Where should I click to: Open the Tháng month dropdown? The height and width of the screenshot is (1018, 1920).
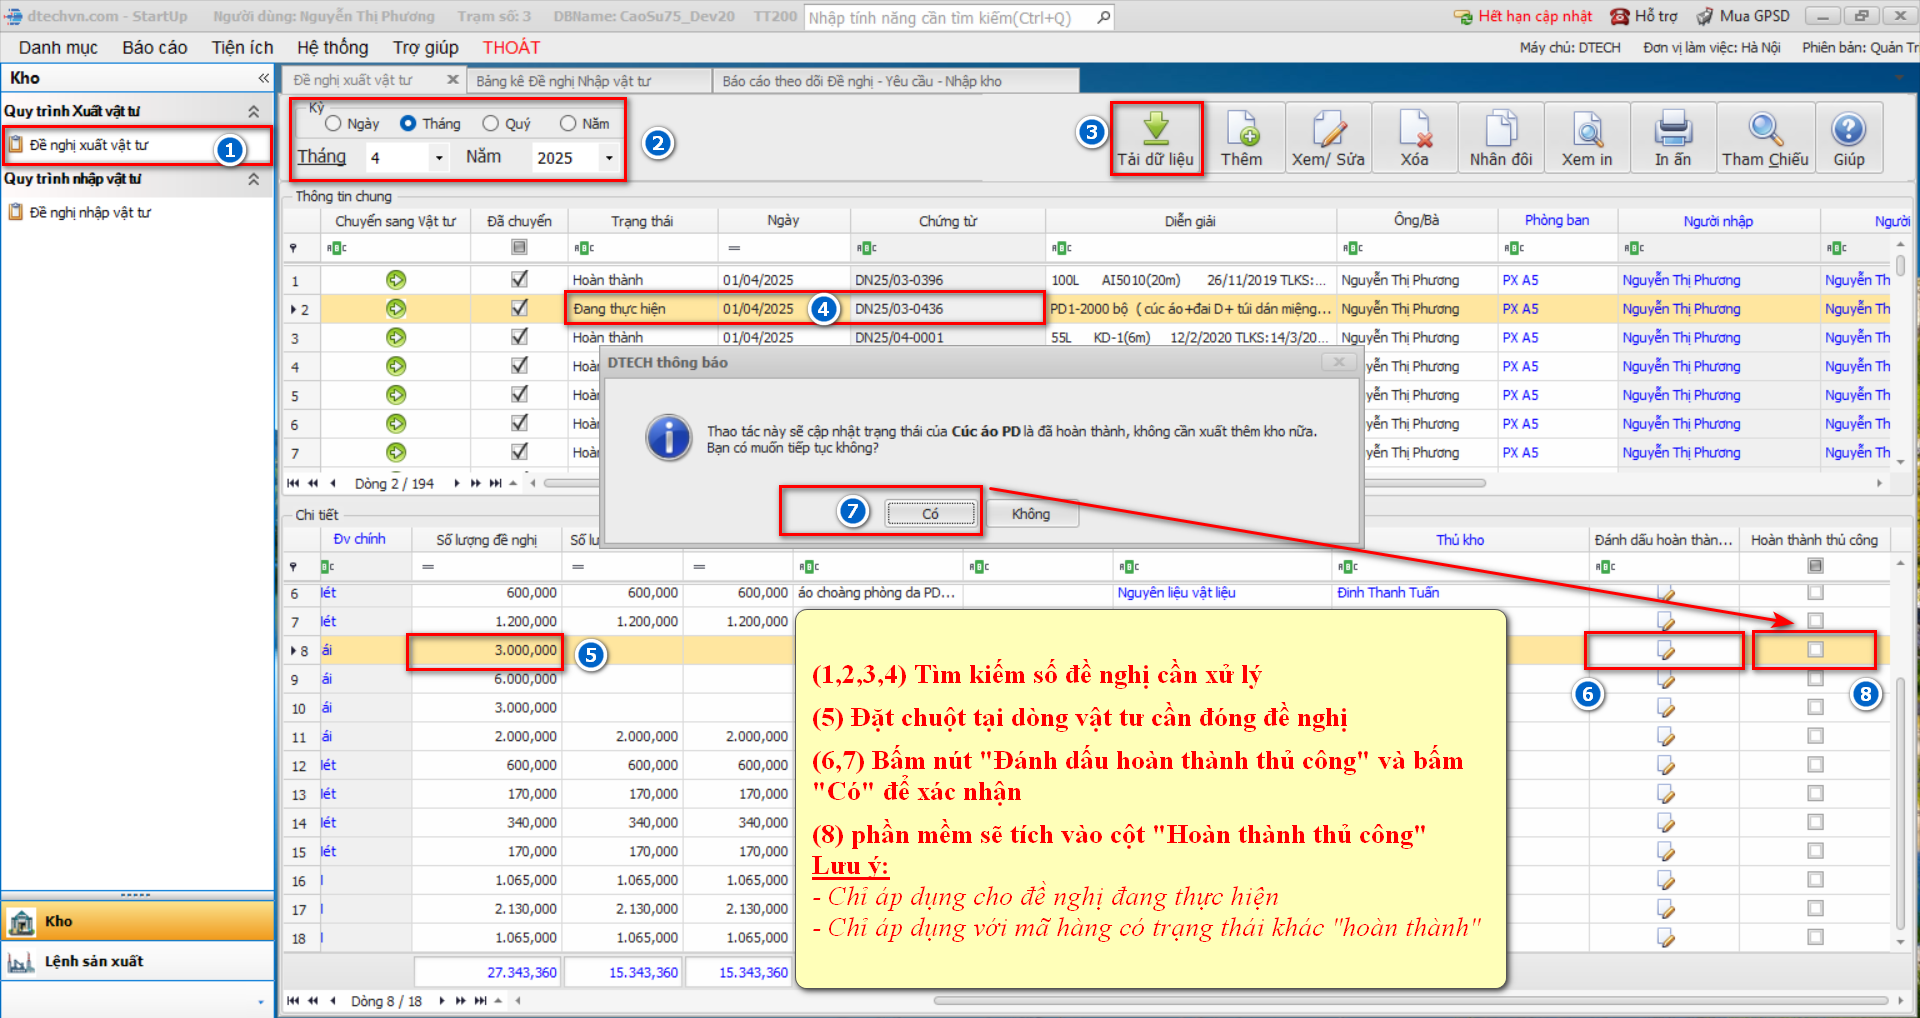coord(439,158)
